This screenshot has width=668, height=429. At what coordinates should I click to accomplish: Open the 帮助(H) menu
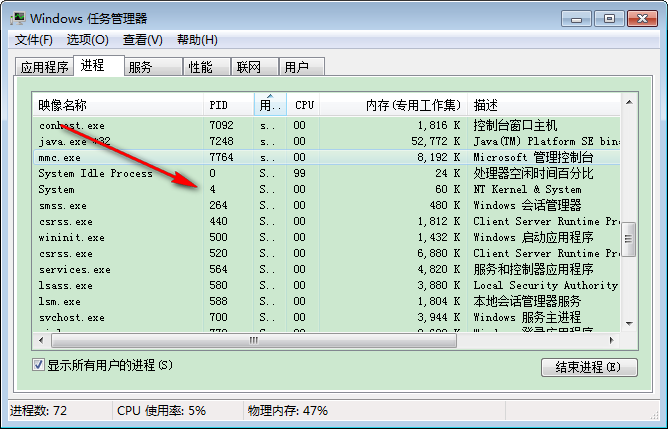(x=197, y=40)
